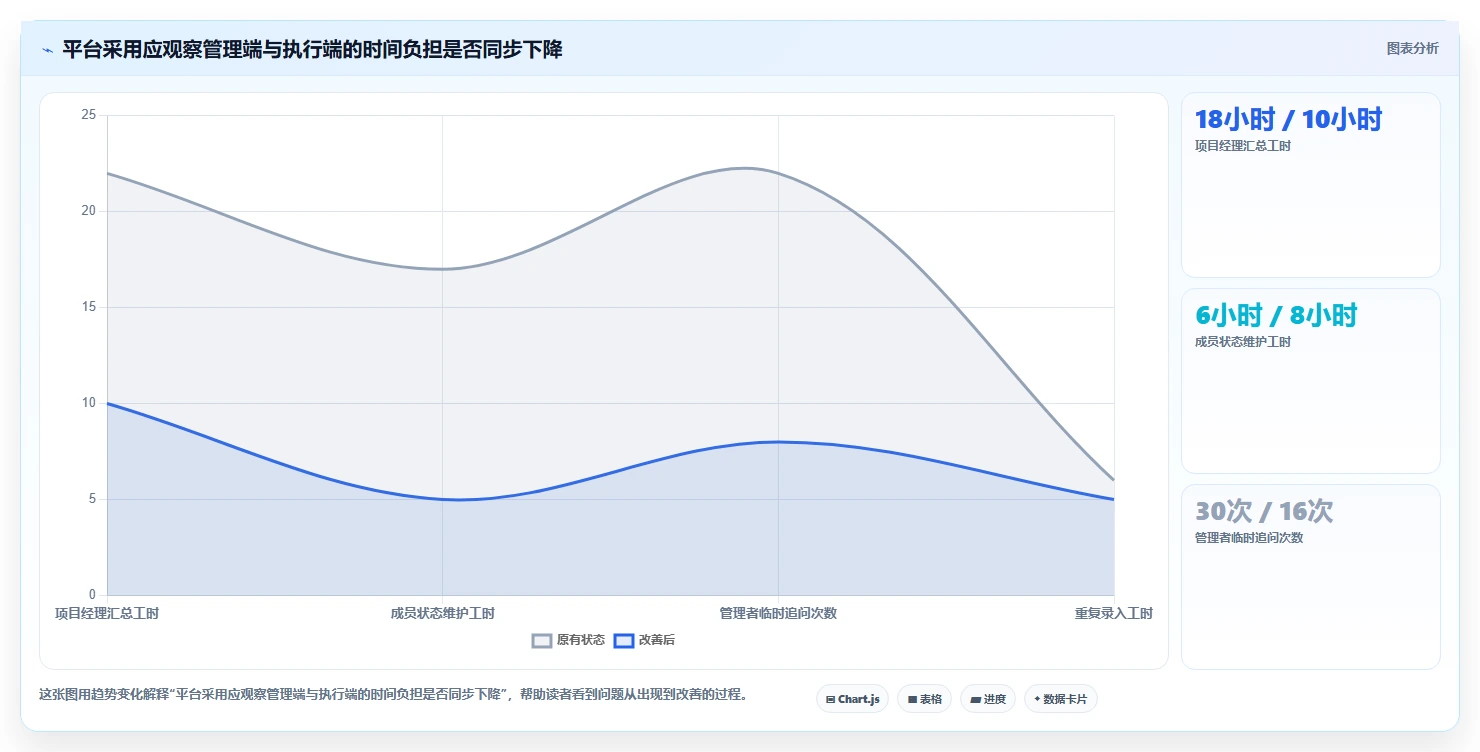1480x752 pixels.
Task: Click the 重复录入工时 x-axis label
Action: pyautogui.click(x=1113, y=613)
